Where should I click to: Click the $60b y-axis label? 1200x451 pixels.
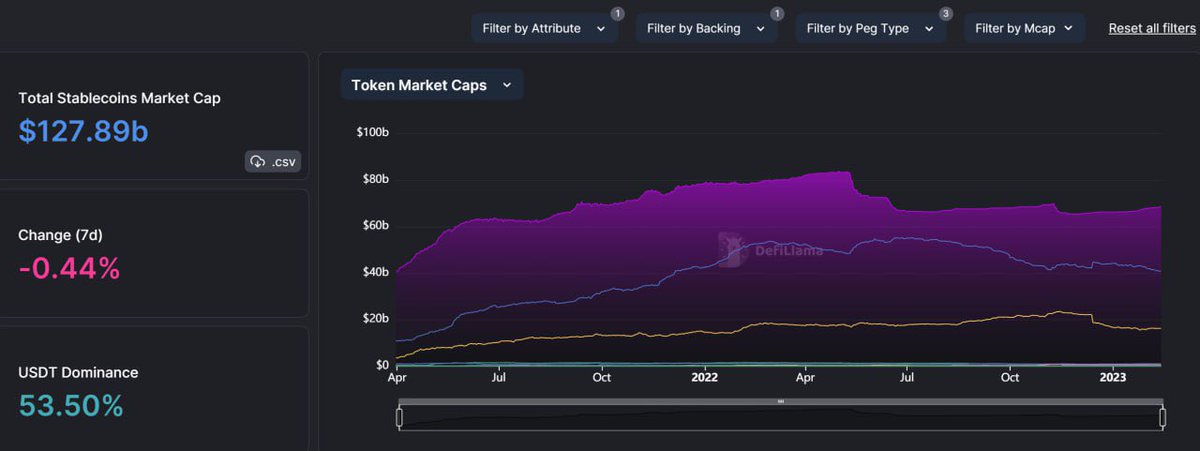(375, 225)
